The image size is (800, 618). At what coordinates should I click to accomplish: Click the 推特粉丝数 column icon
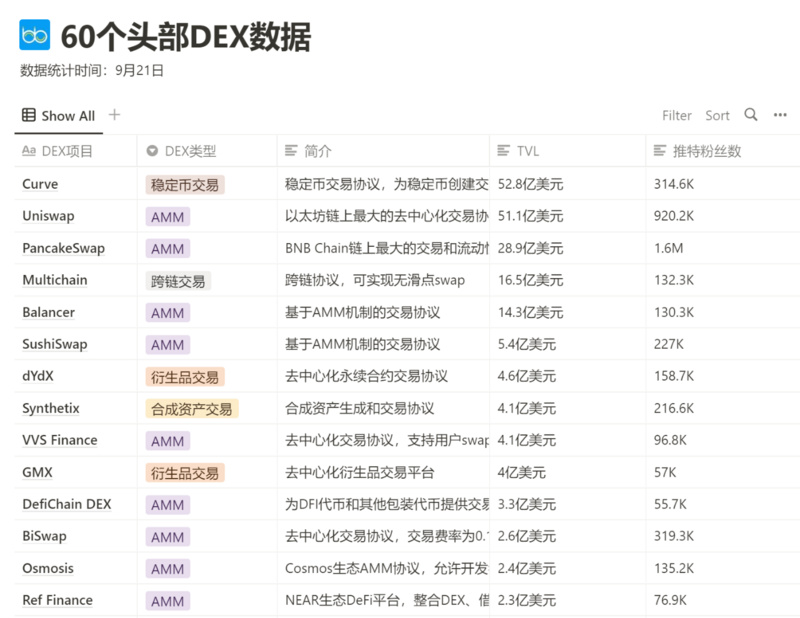coord(660,151)
